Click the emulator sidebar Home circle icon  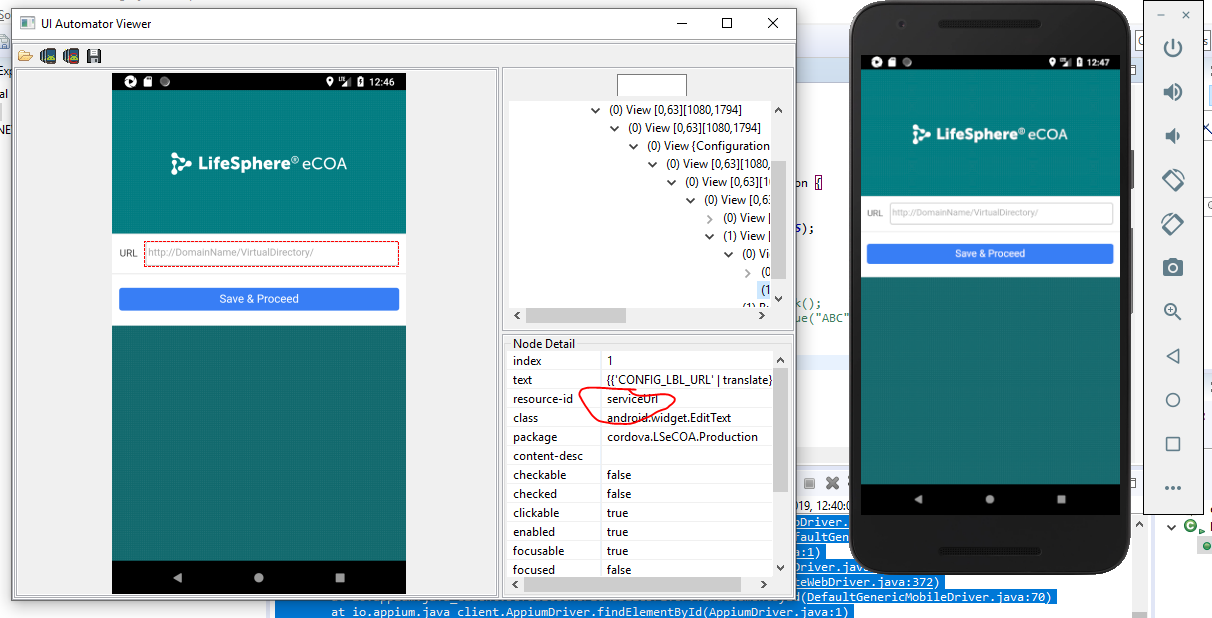point(1173,399)
